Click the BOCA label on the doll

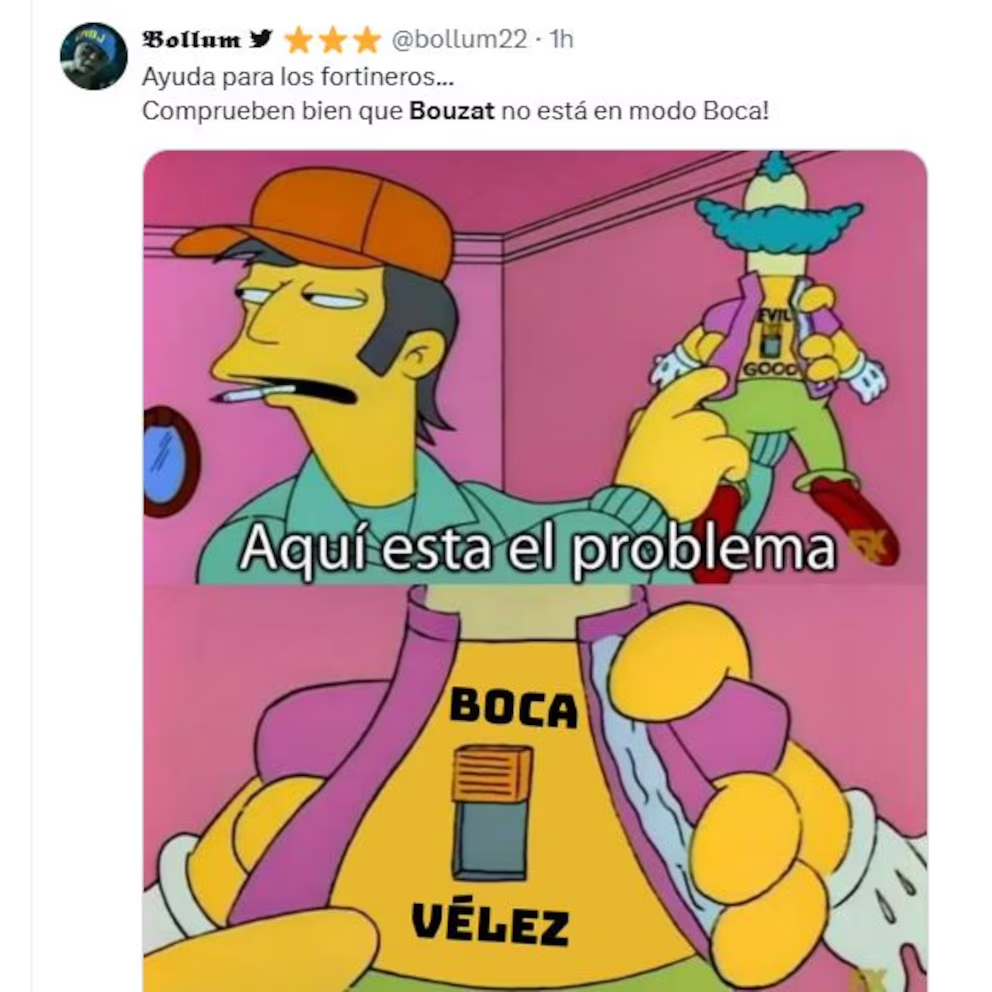coord(514,707)
